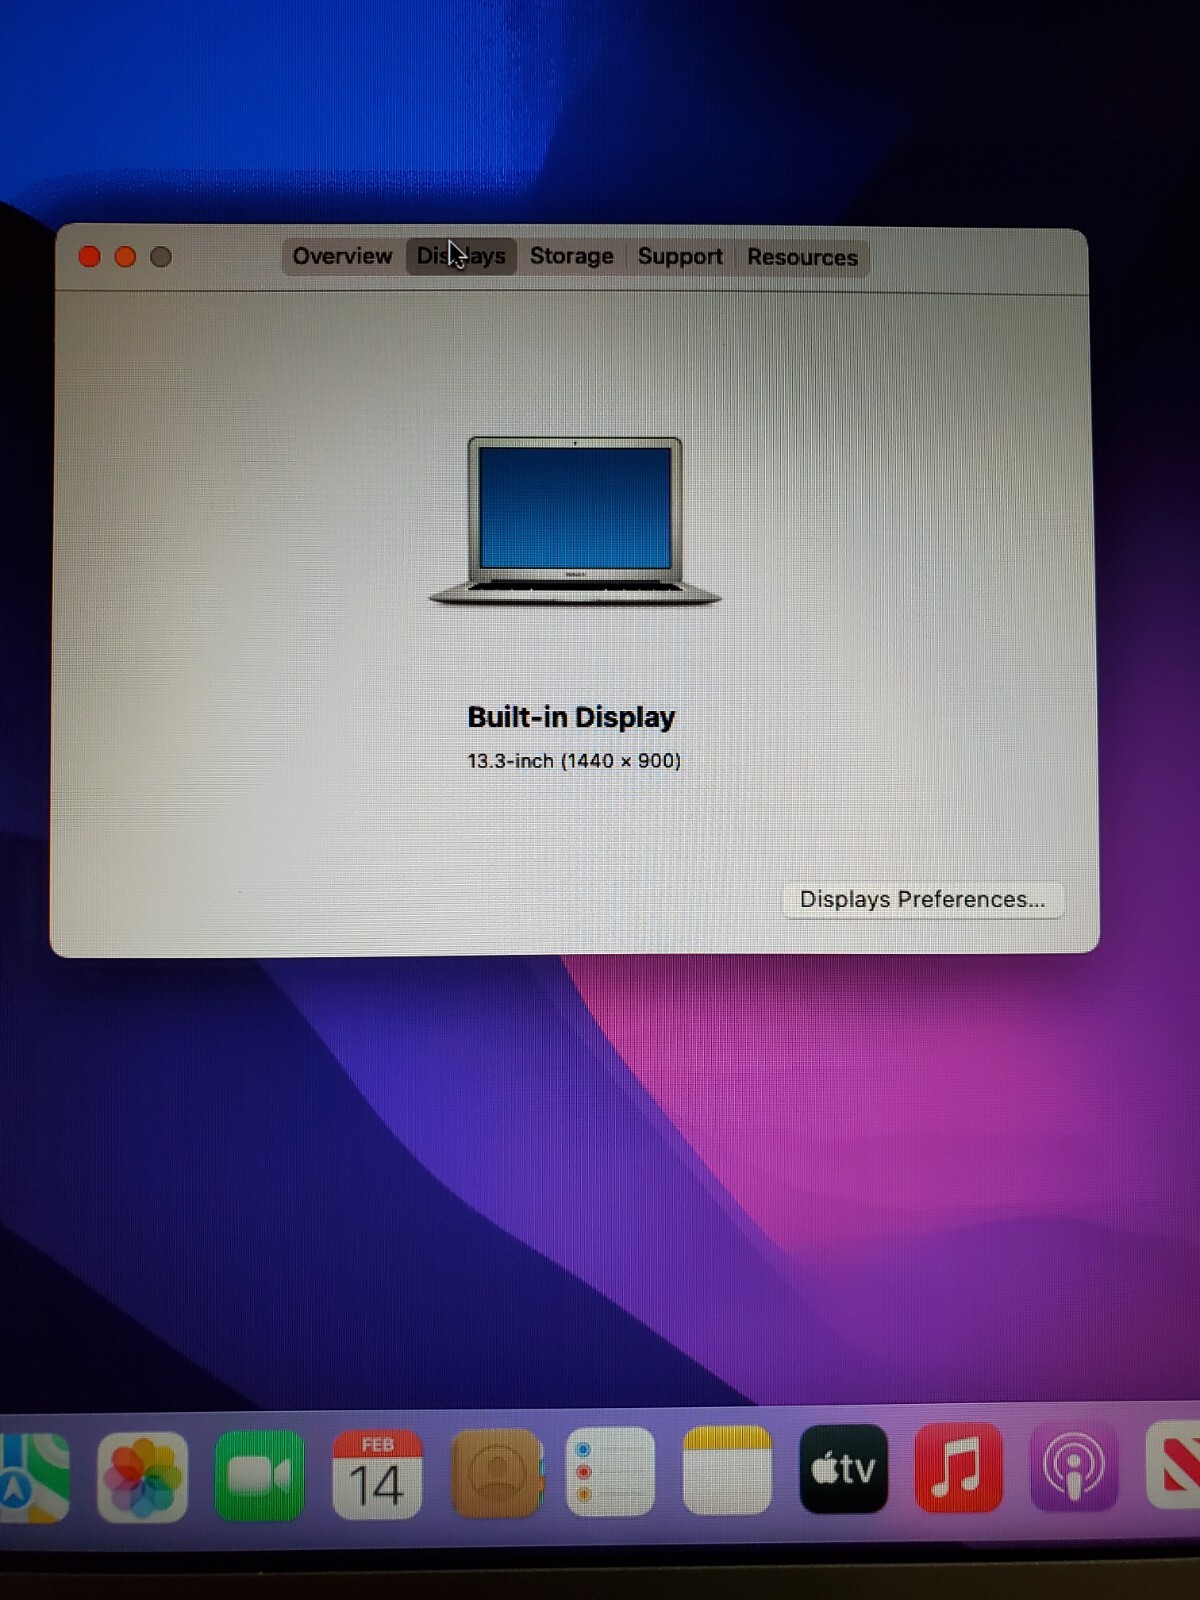Viewport: 1200px width, 1600px height.
Task: Open Music app in Dock
Action: coord(958,1467)
